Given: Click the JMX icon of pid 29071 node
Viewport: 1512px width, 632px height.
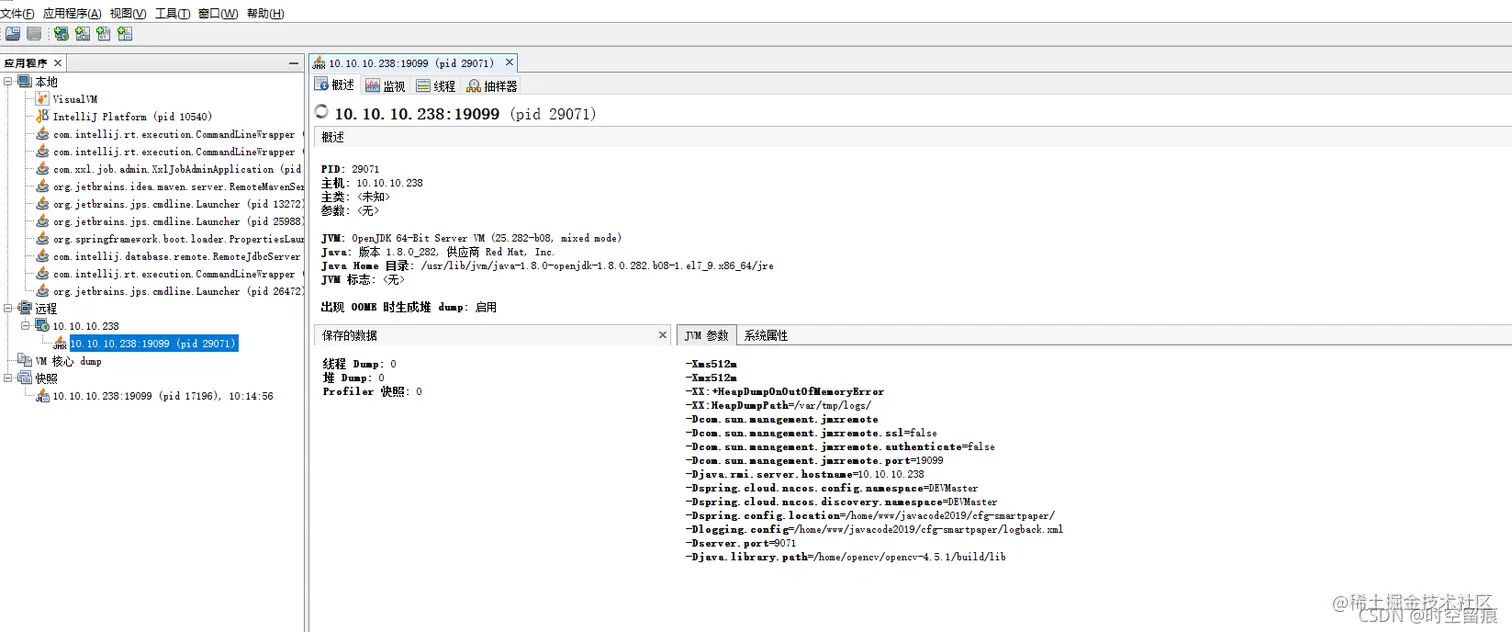Looking at the screenshot, I should point(60,344).
